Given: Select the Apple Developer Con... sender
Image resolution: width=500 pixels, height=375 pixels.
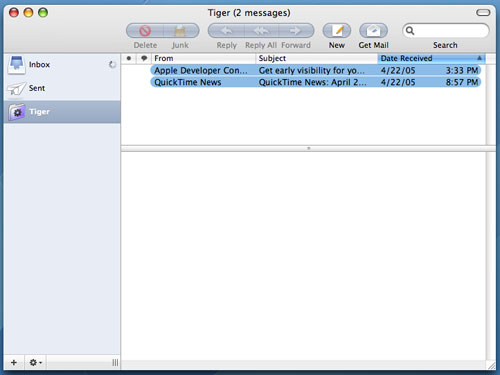Looking at the screenshot, I should point(201,71).
